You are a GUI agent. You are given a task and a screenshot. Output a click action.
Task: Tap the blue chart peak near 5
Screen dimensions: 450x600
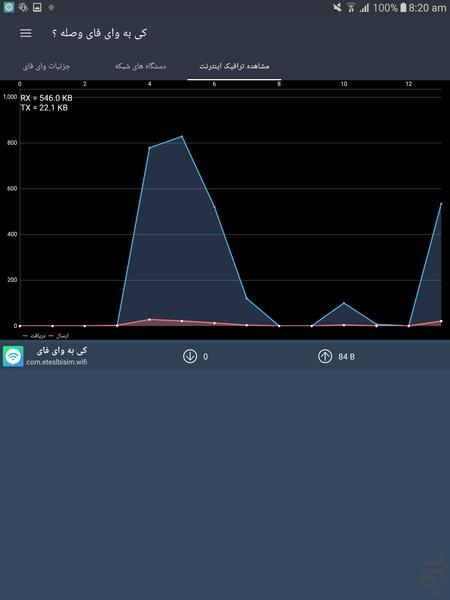click(x=182, y=136)
